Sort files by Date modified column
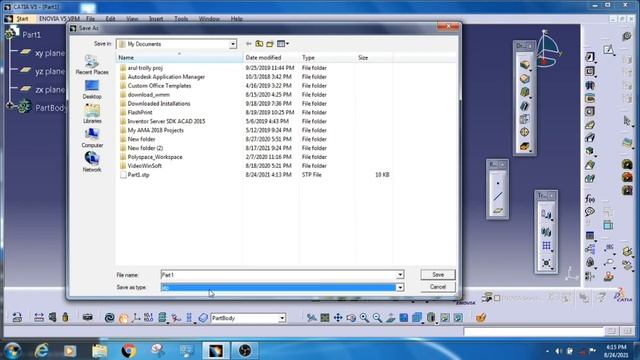The image size is (640, 360). tap(271, 58)
